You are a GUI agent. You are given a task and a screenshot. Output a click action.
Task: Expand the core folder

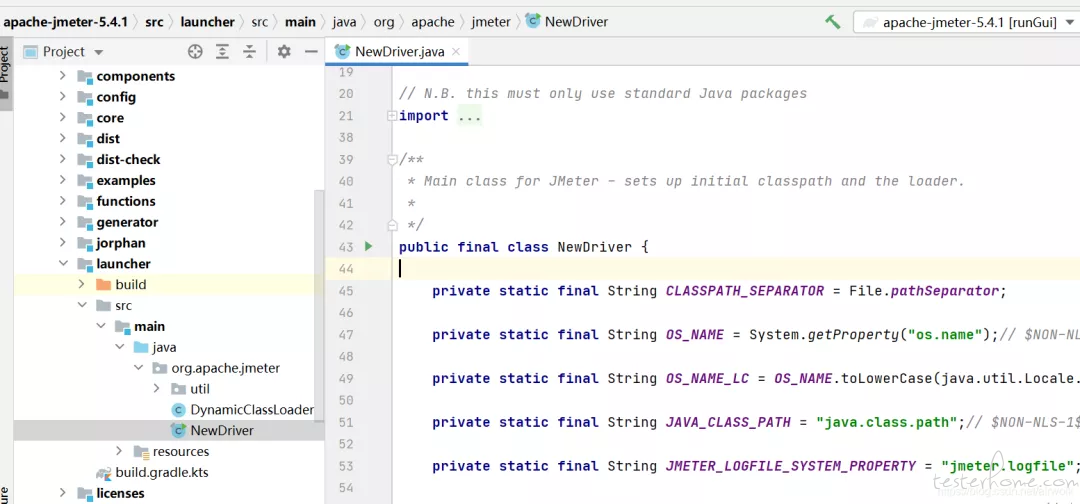(63, 118)
